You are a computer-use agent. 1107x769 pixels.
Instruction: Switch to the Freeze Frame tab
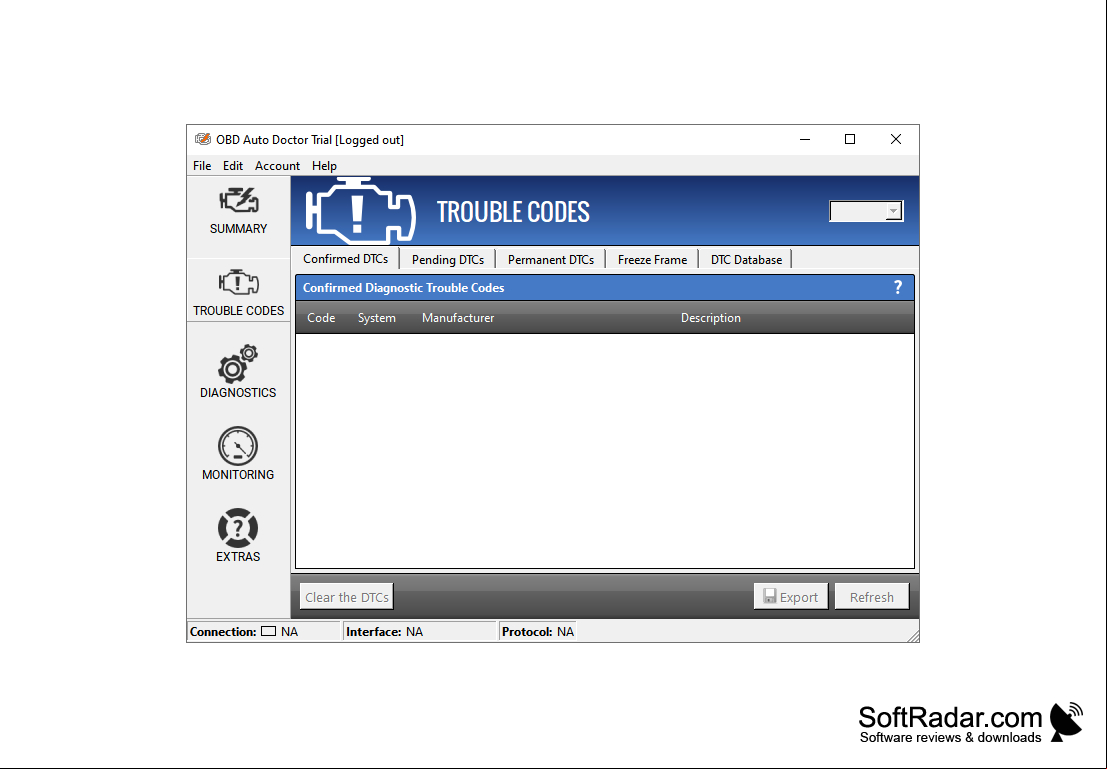652,259
